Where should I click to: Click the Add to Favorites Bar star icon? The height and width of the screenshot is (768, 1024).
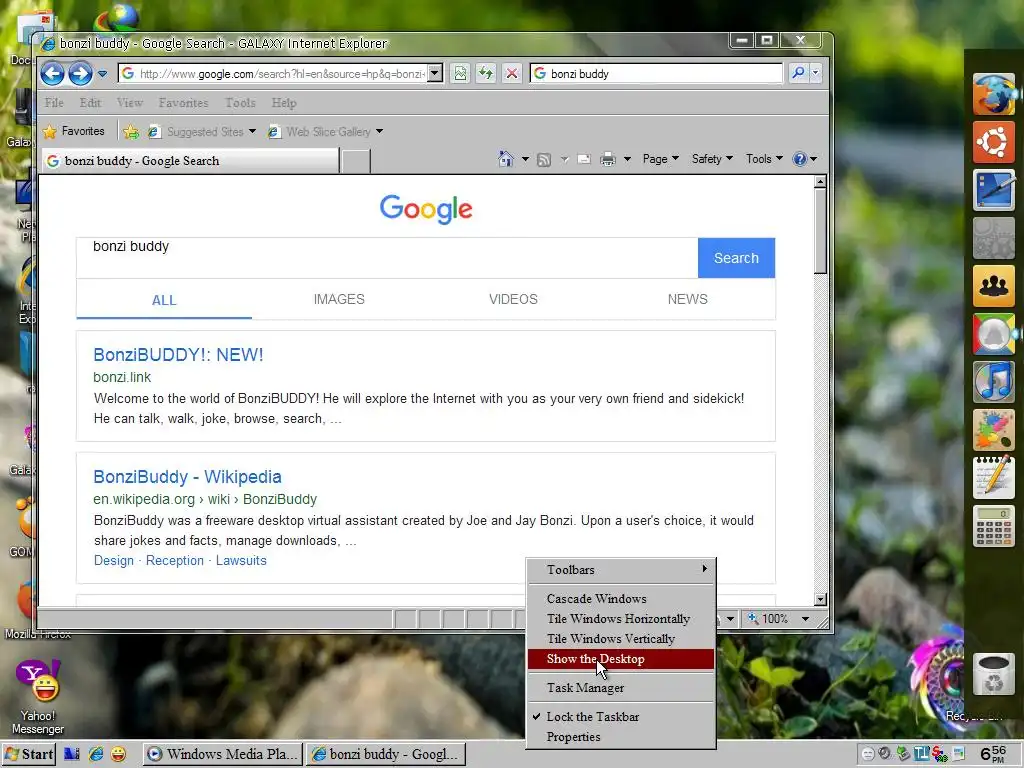tap(131, 132)
